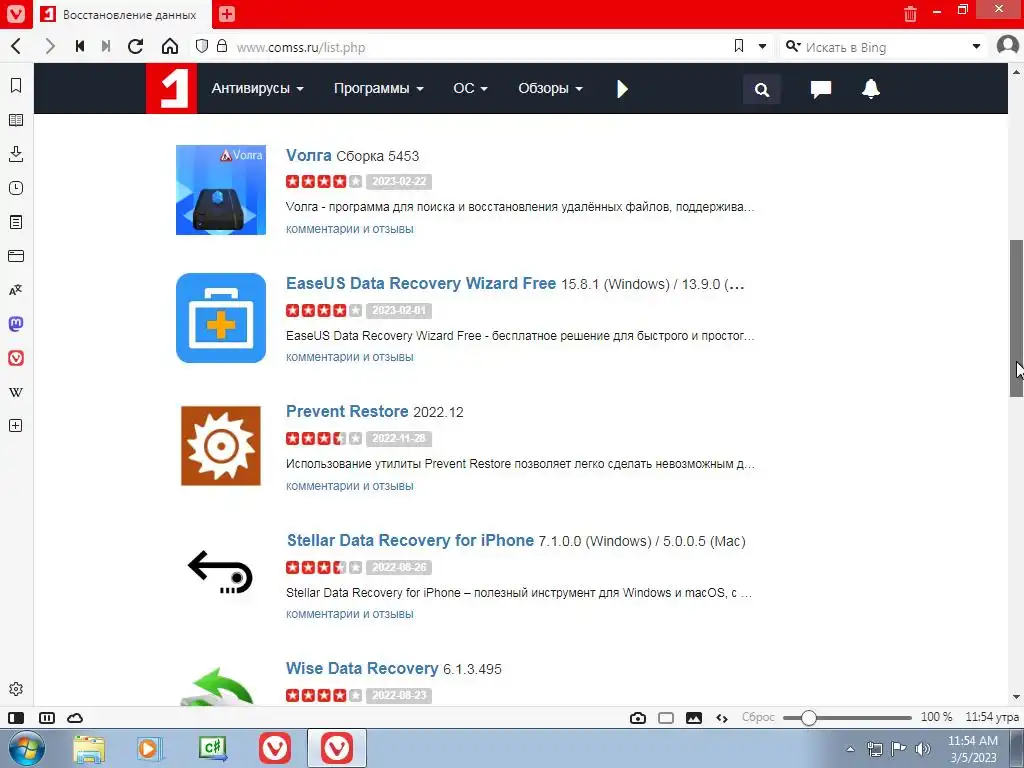This screenshot has width=1024, height=768.
Task: View site info via padlock icon
Action: (222, 46)
